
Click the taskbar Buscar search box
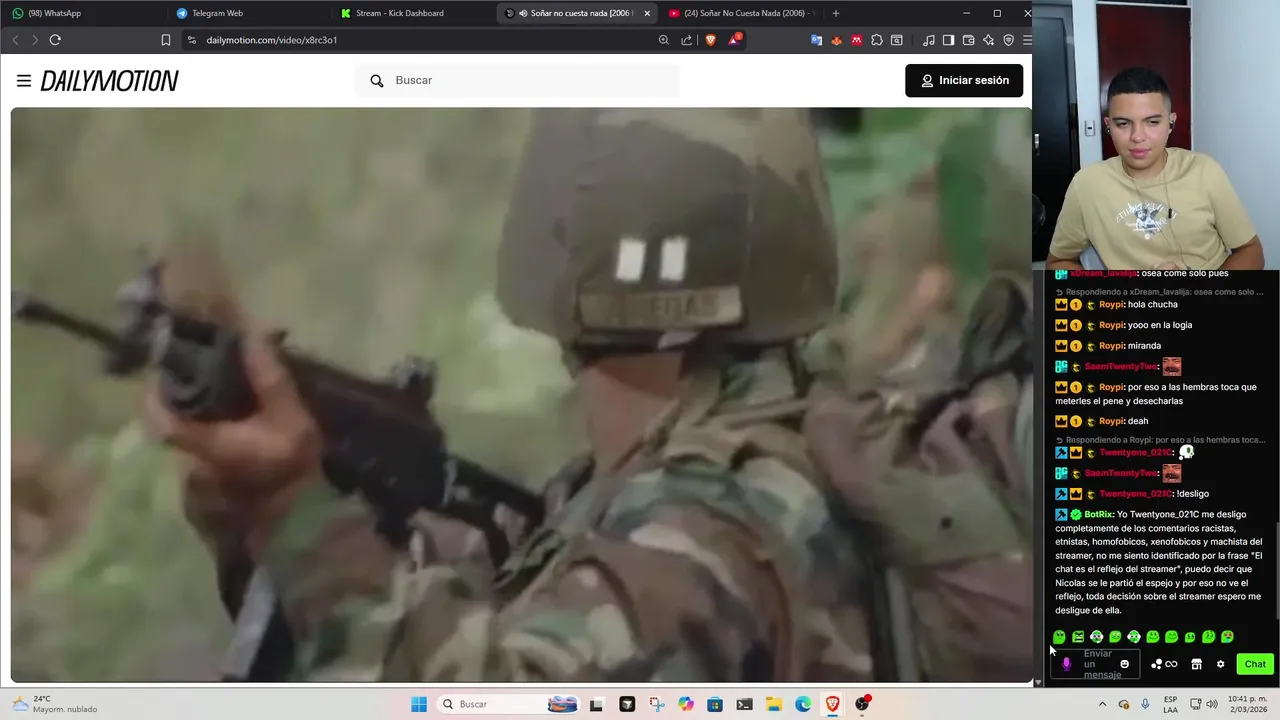(509, 704)
